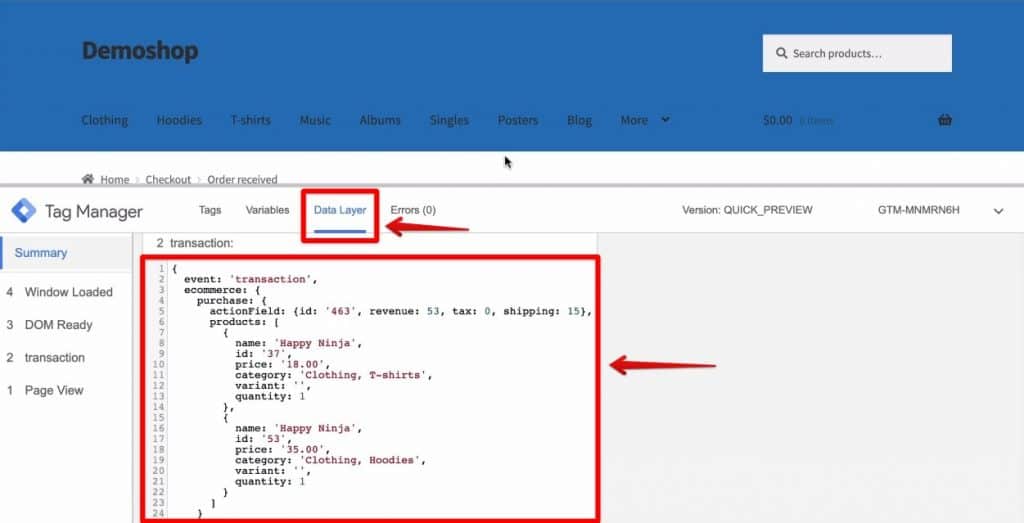Open the Errors (0) tab
This screenshot has width=1024, height=523.
coord(413,210)
